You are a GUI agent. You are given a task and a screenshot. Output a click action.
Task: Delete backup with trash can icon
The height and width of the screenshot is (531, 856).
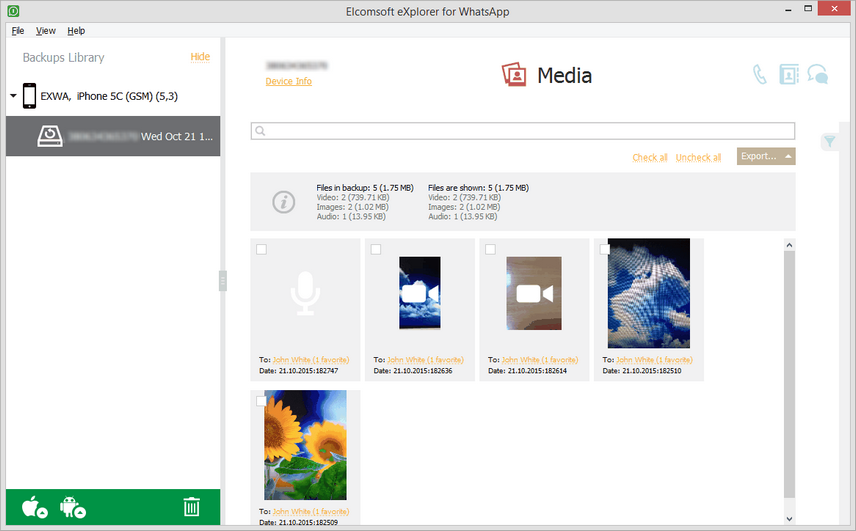191,506
